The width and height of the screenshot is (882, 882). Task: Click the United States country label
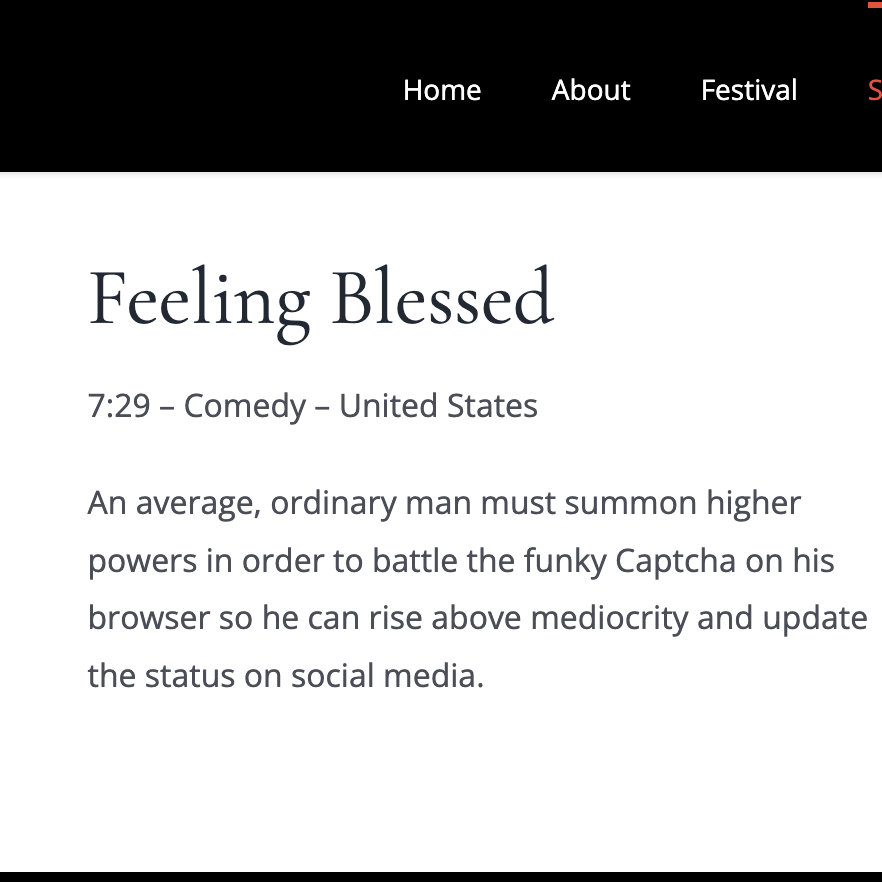click(438, 407)
